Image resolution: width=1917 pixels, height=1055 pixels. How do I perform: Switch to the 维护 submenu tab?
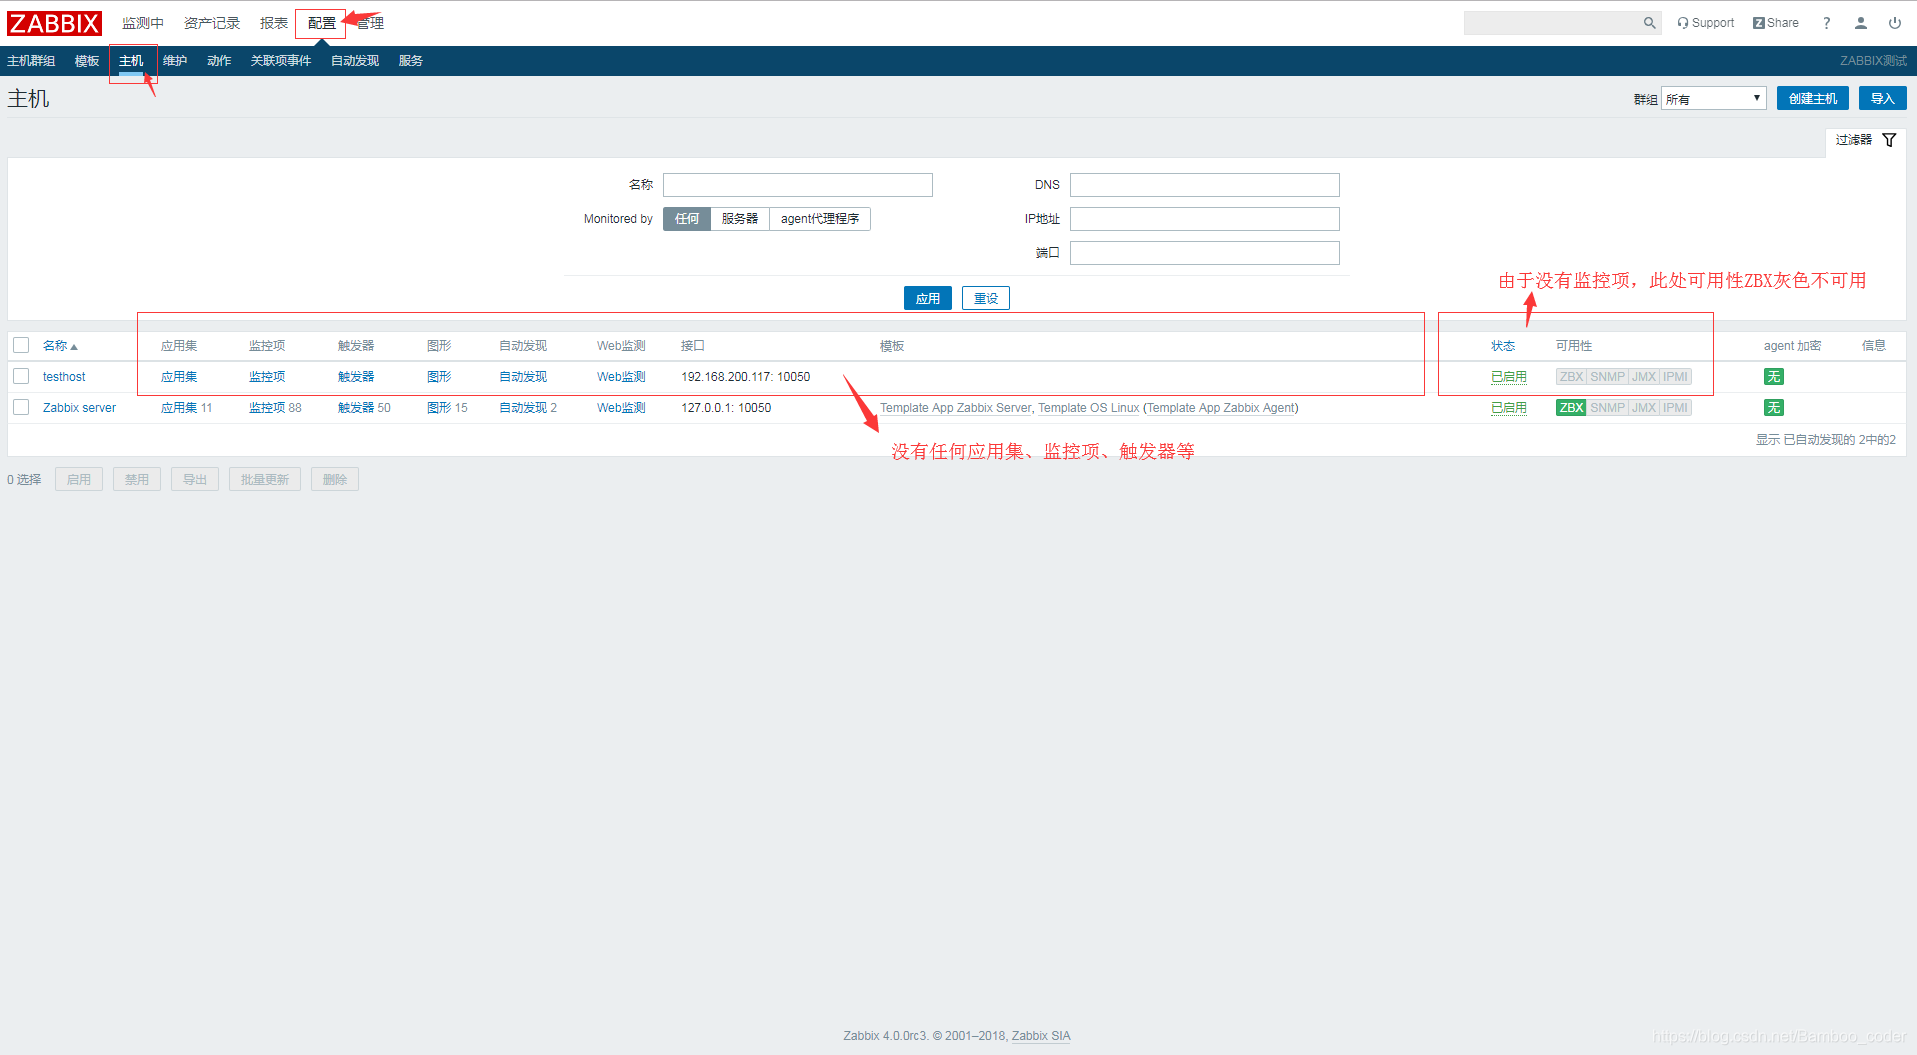pos(175,61)
